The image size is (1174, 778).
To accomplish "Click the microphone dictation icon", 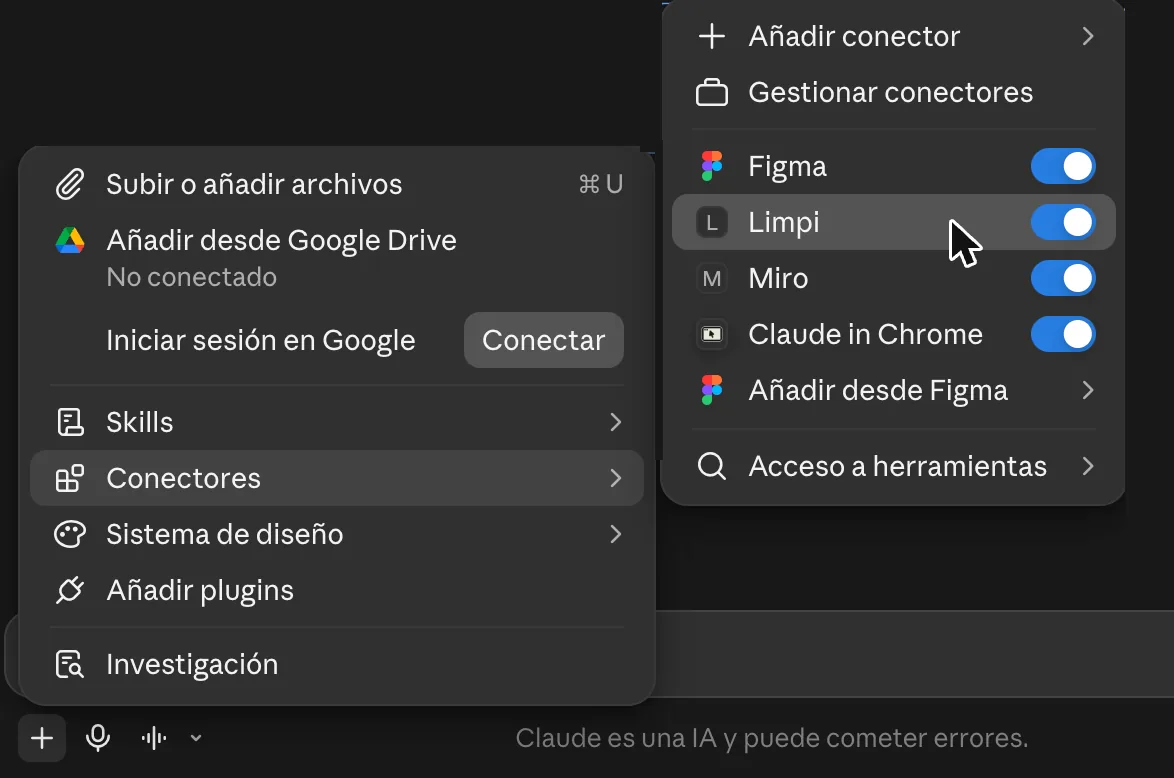I will pos(98,738).
